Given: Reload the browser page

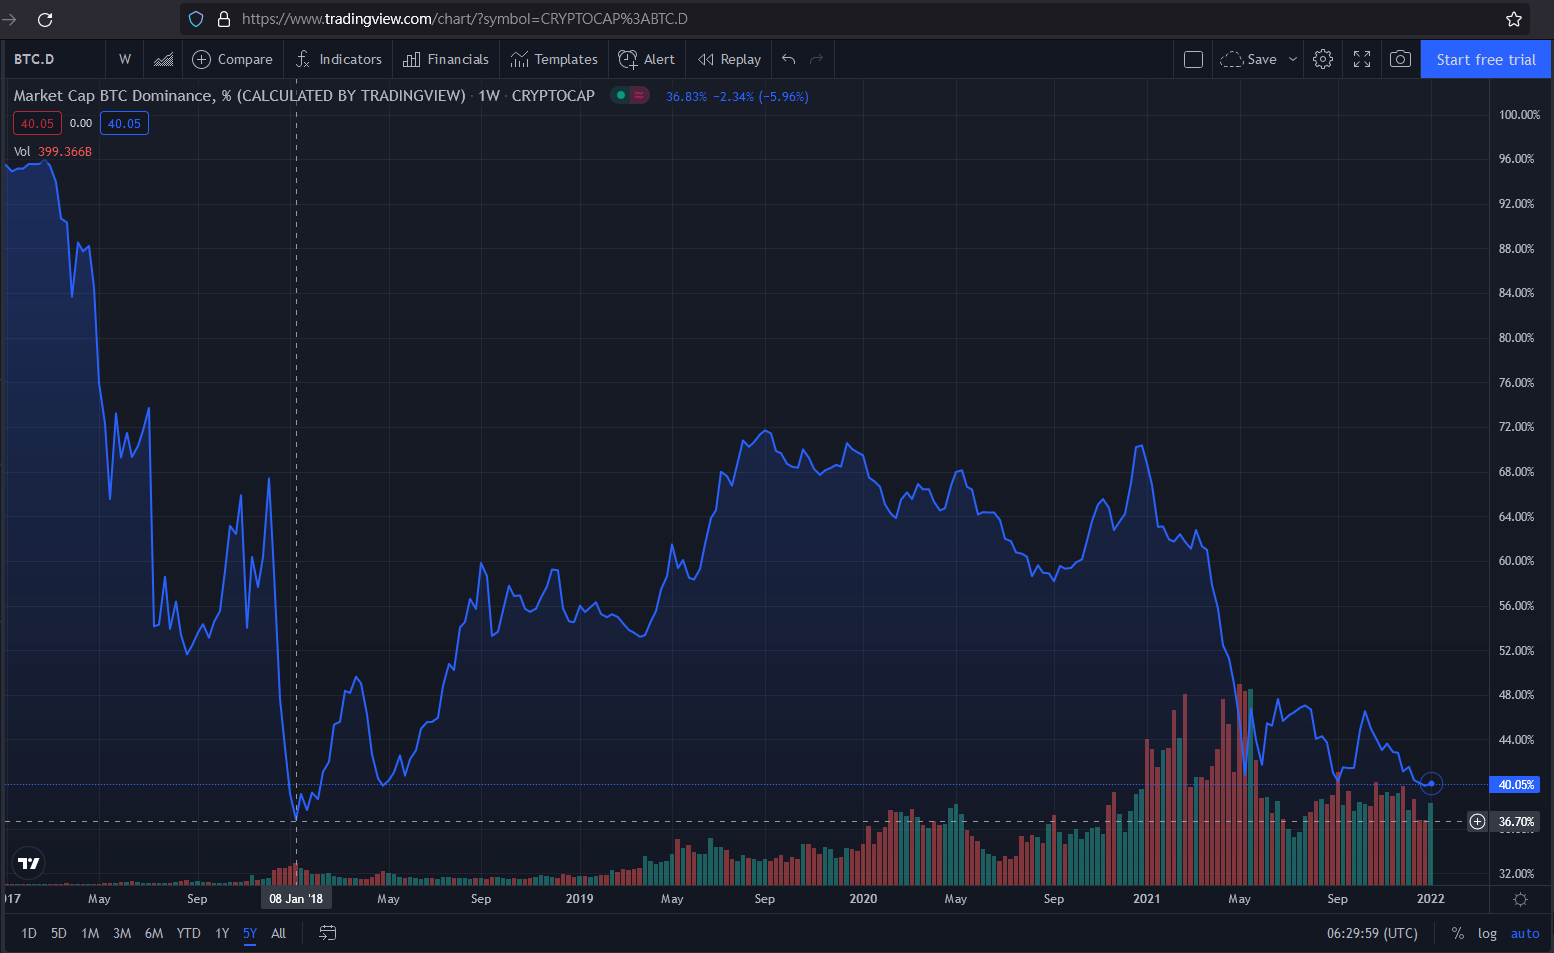Looking at the screenshot, I should click(45, 19).
